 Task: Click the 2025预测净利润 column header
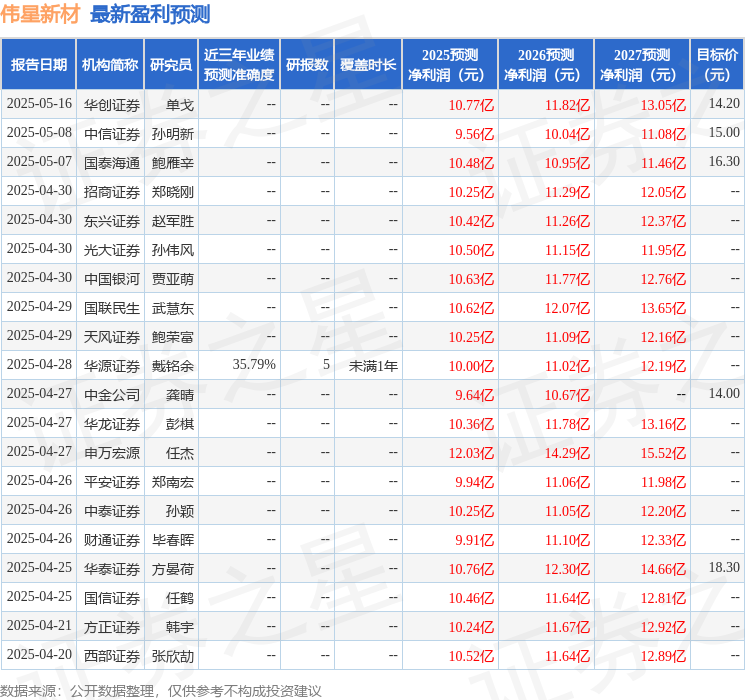click(x=450, y=65)
